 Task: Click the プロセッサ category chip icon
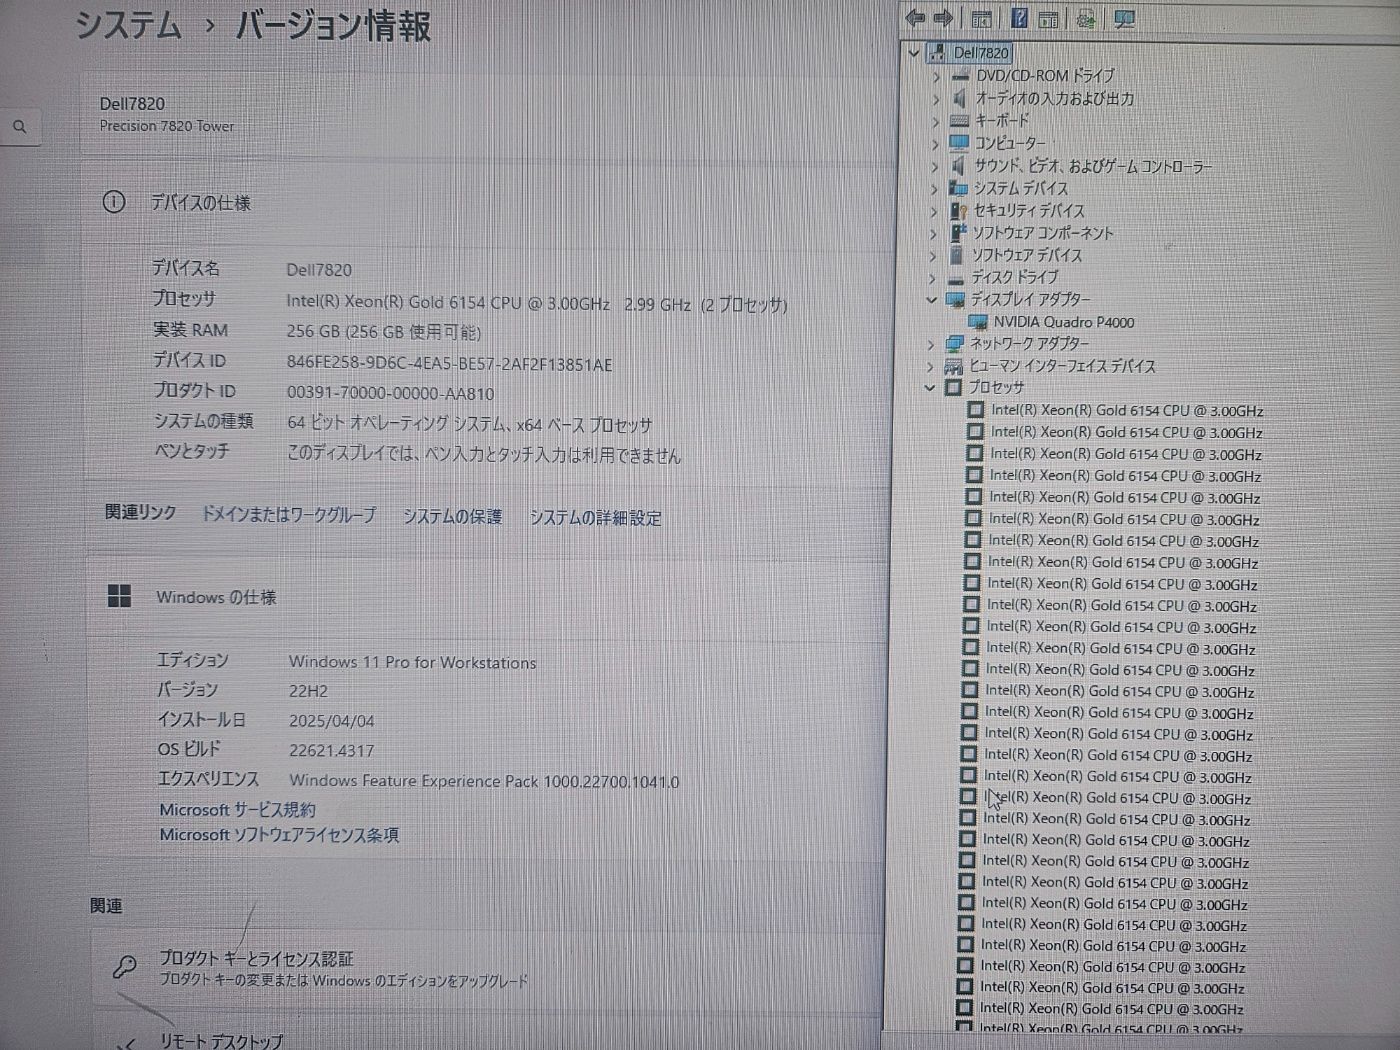click(x=953, y=387)
